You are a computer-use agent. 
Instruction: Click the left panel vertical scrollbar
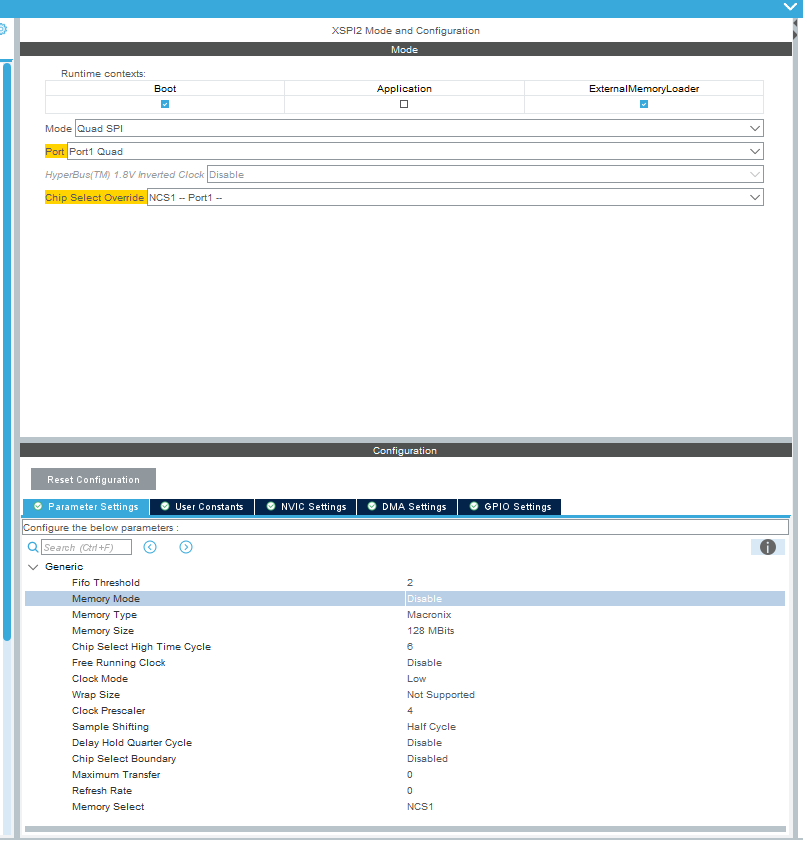coord(6,351)
